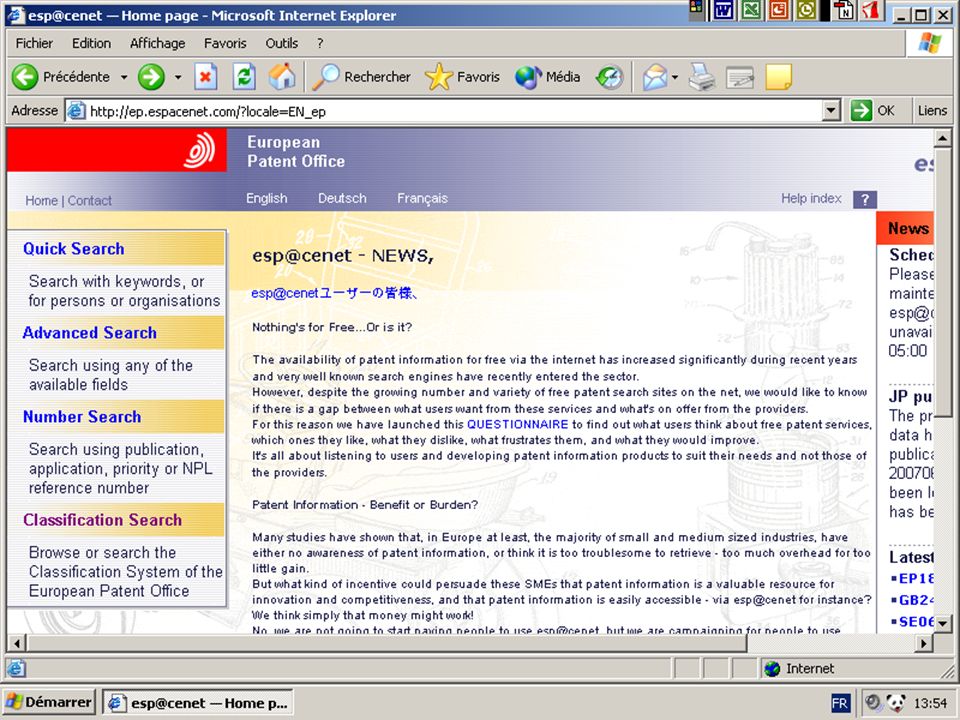Viewport: 960px width, 720px height.
Task: Click the OK go button beside address
Action: click(874, 111)
